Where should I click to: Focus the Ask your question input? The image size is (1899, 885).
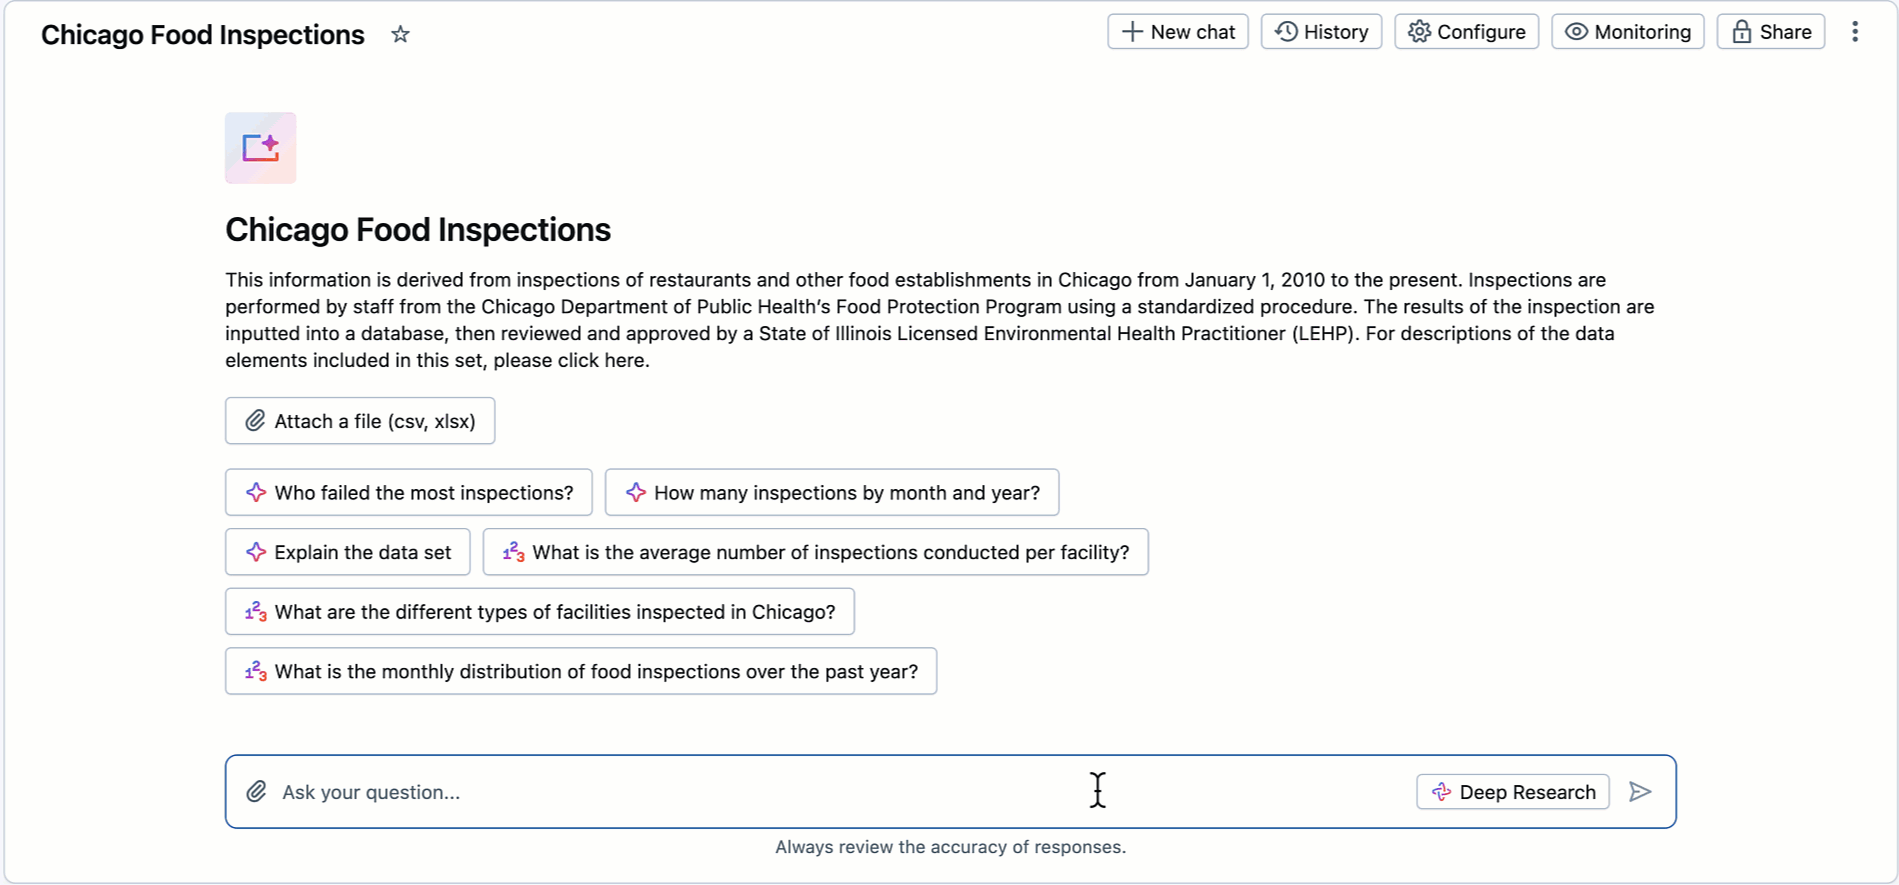[800, 792]
